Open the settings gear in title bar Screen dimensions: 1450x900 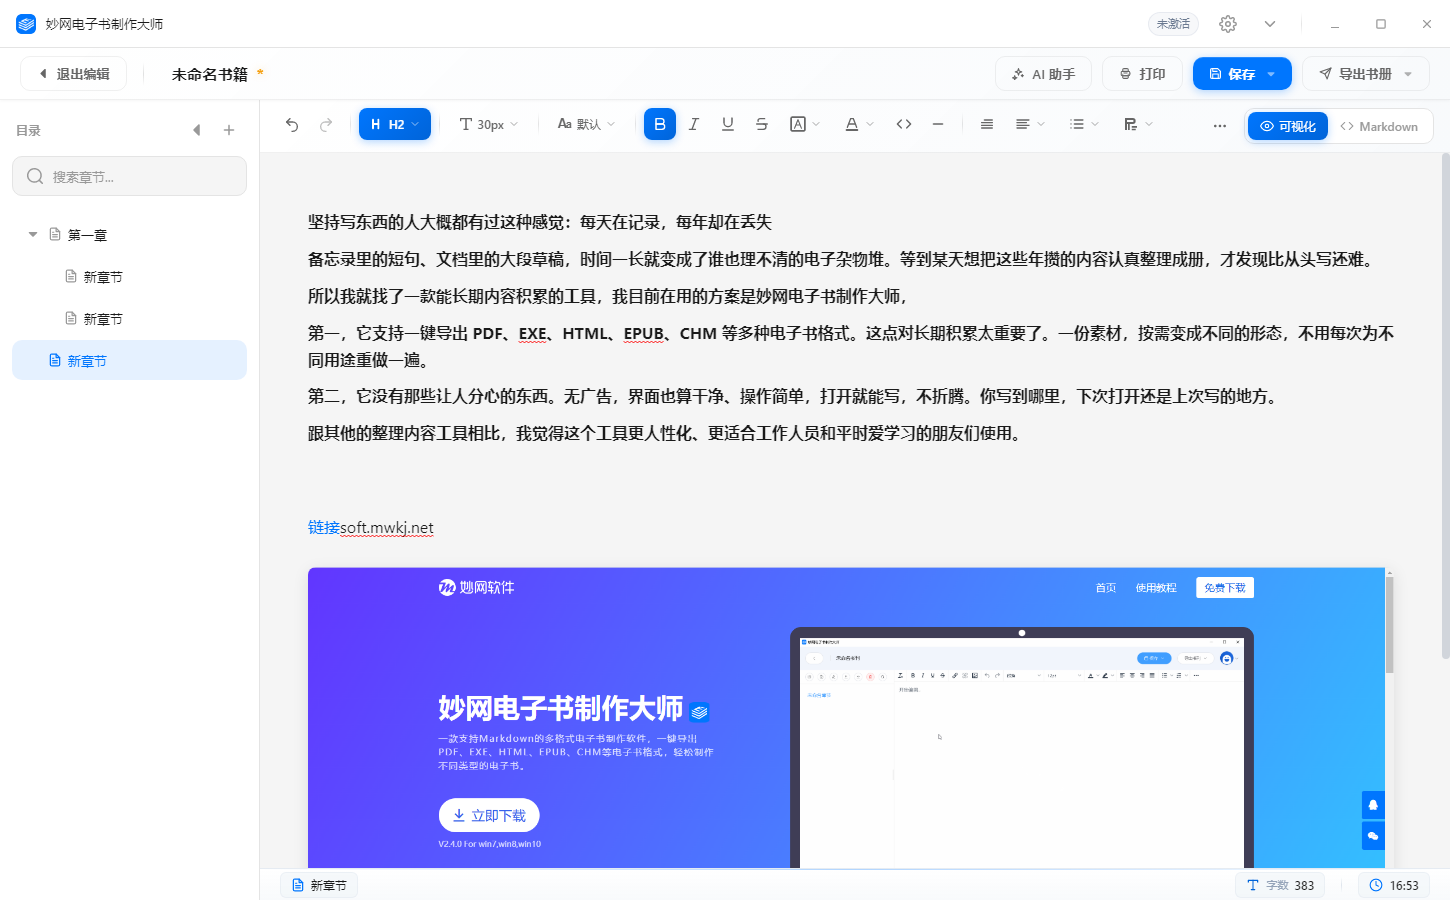(1228, 24)
